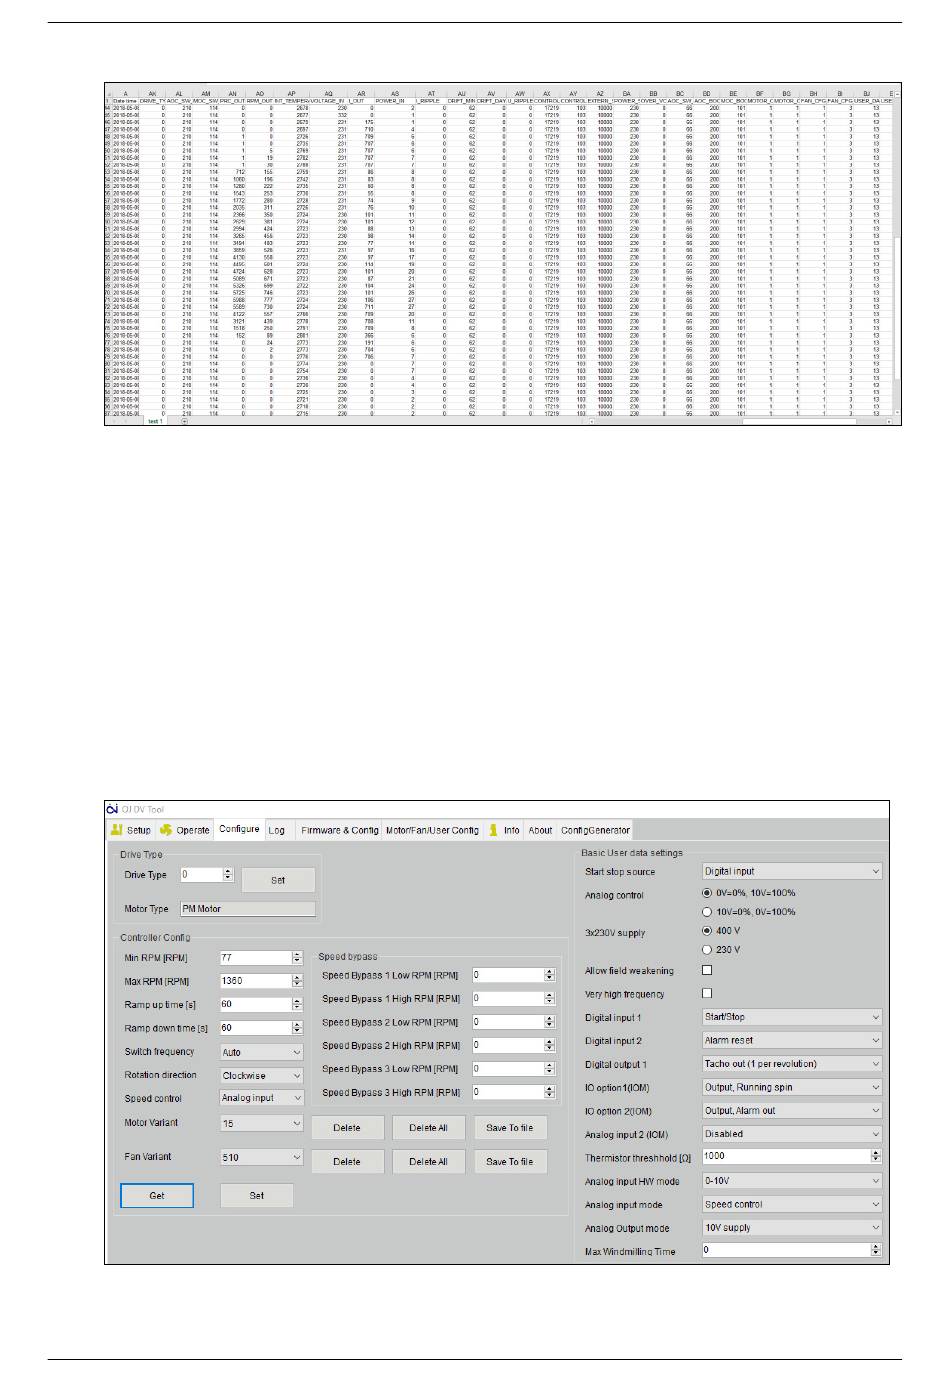950x1387 pixels.
Task: Open the About tab
Action: pyautogui.click(x=540, y=830)
